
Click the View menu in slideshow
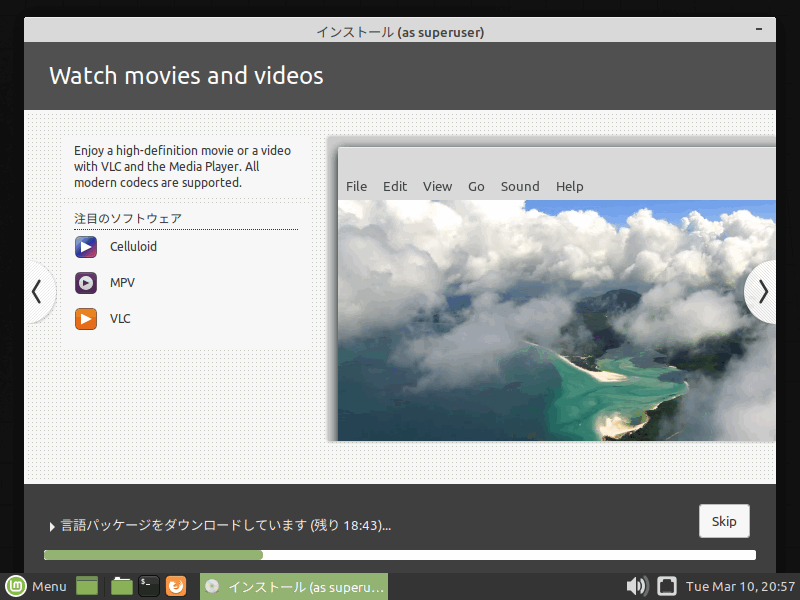(437, 187)
